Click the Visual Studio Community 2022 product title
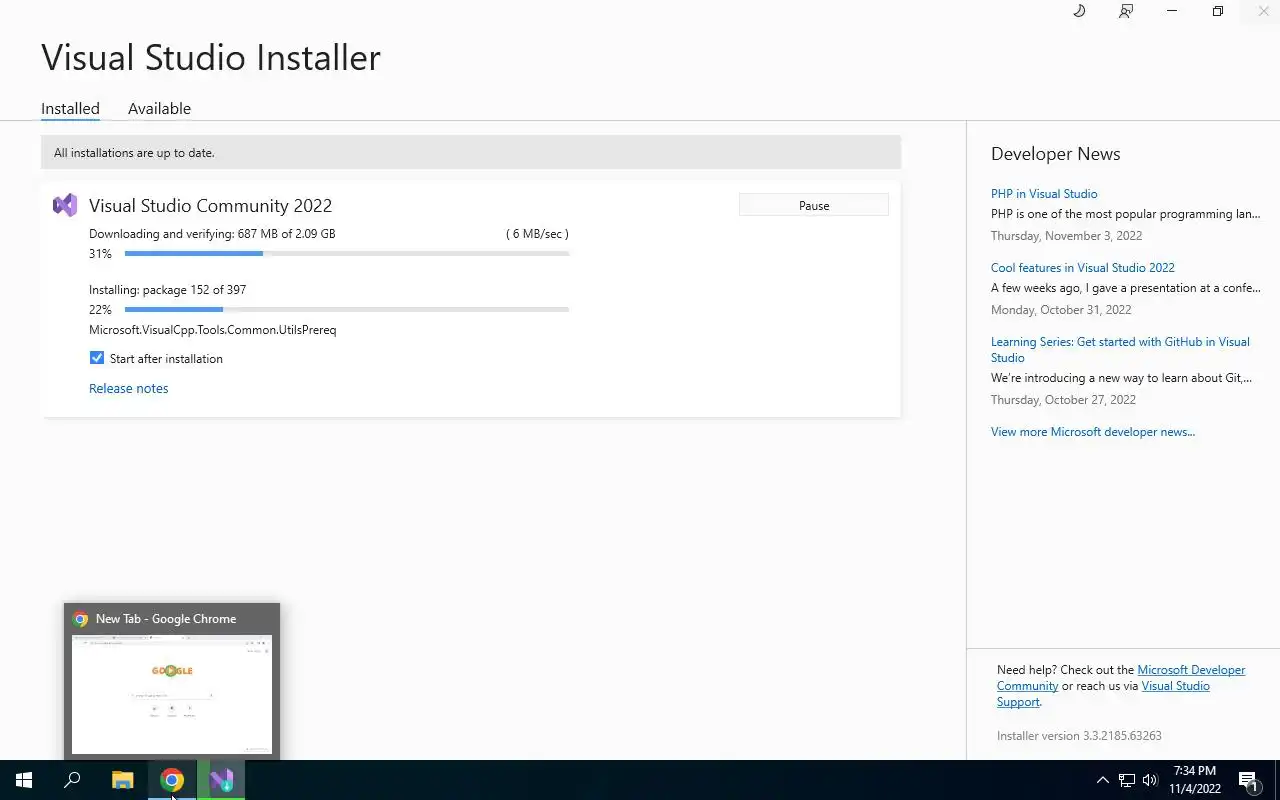 210,205
